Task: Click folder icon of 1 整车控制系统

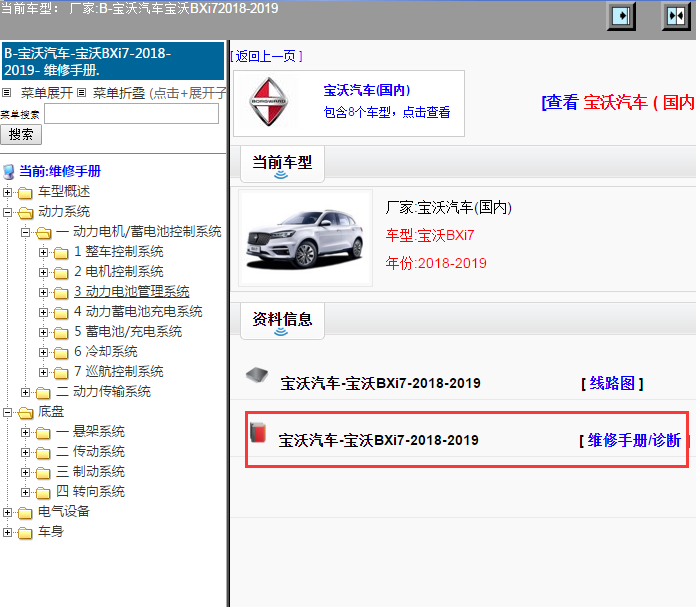Action: tap(61, 253)
